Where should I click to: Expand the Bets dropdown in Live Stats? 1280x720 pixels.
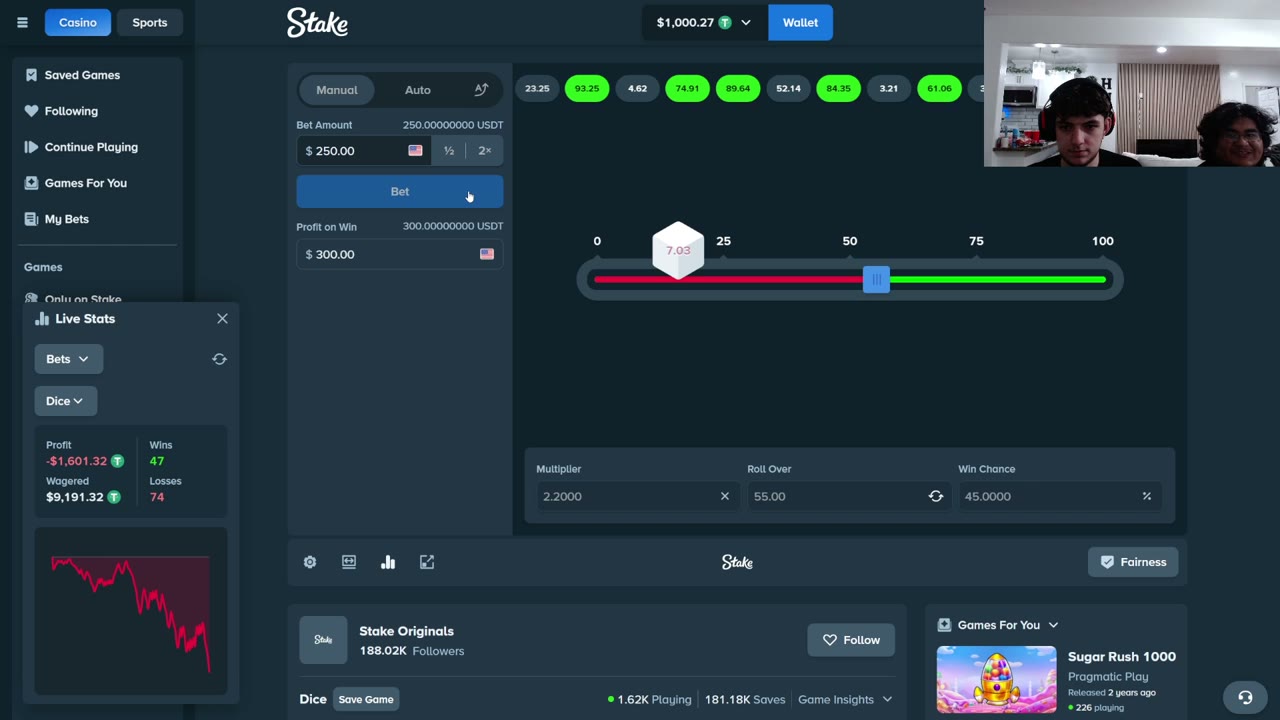click(x=68, y=359)
